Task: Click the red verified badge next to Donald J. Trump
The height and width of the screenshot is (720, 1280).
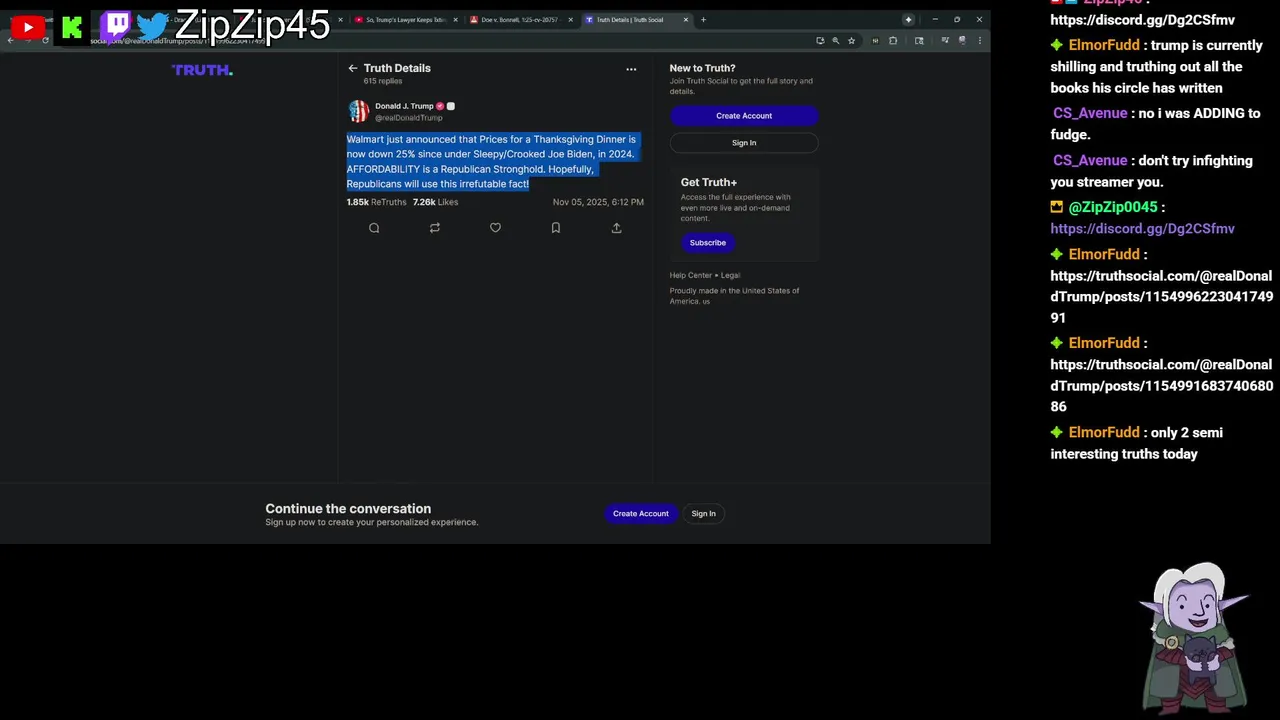Action: click(439, 106)
